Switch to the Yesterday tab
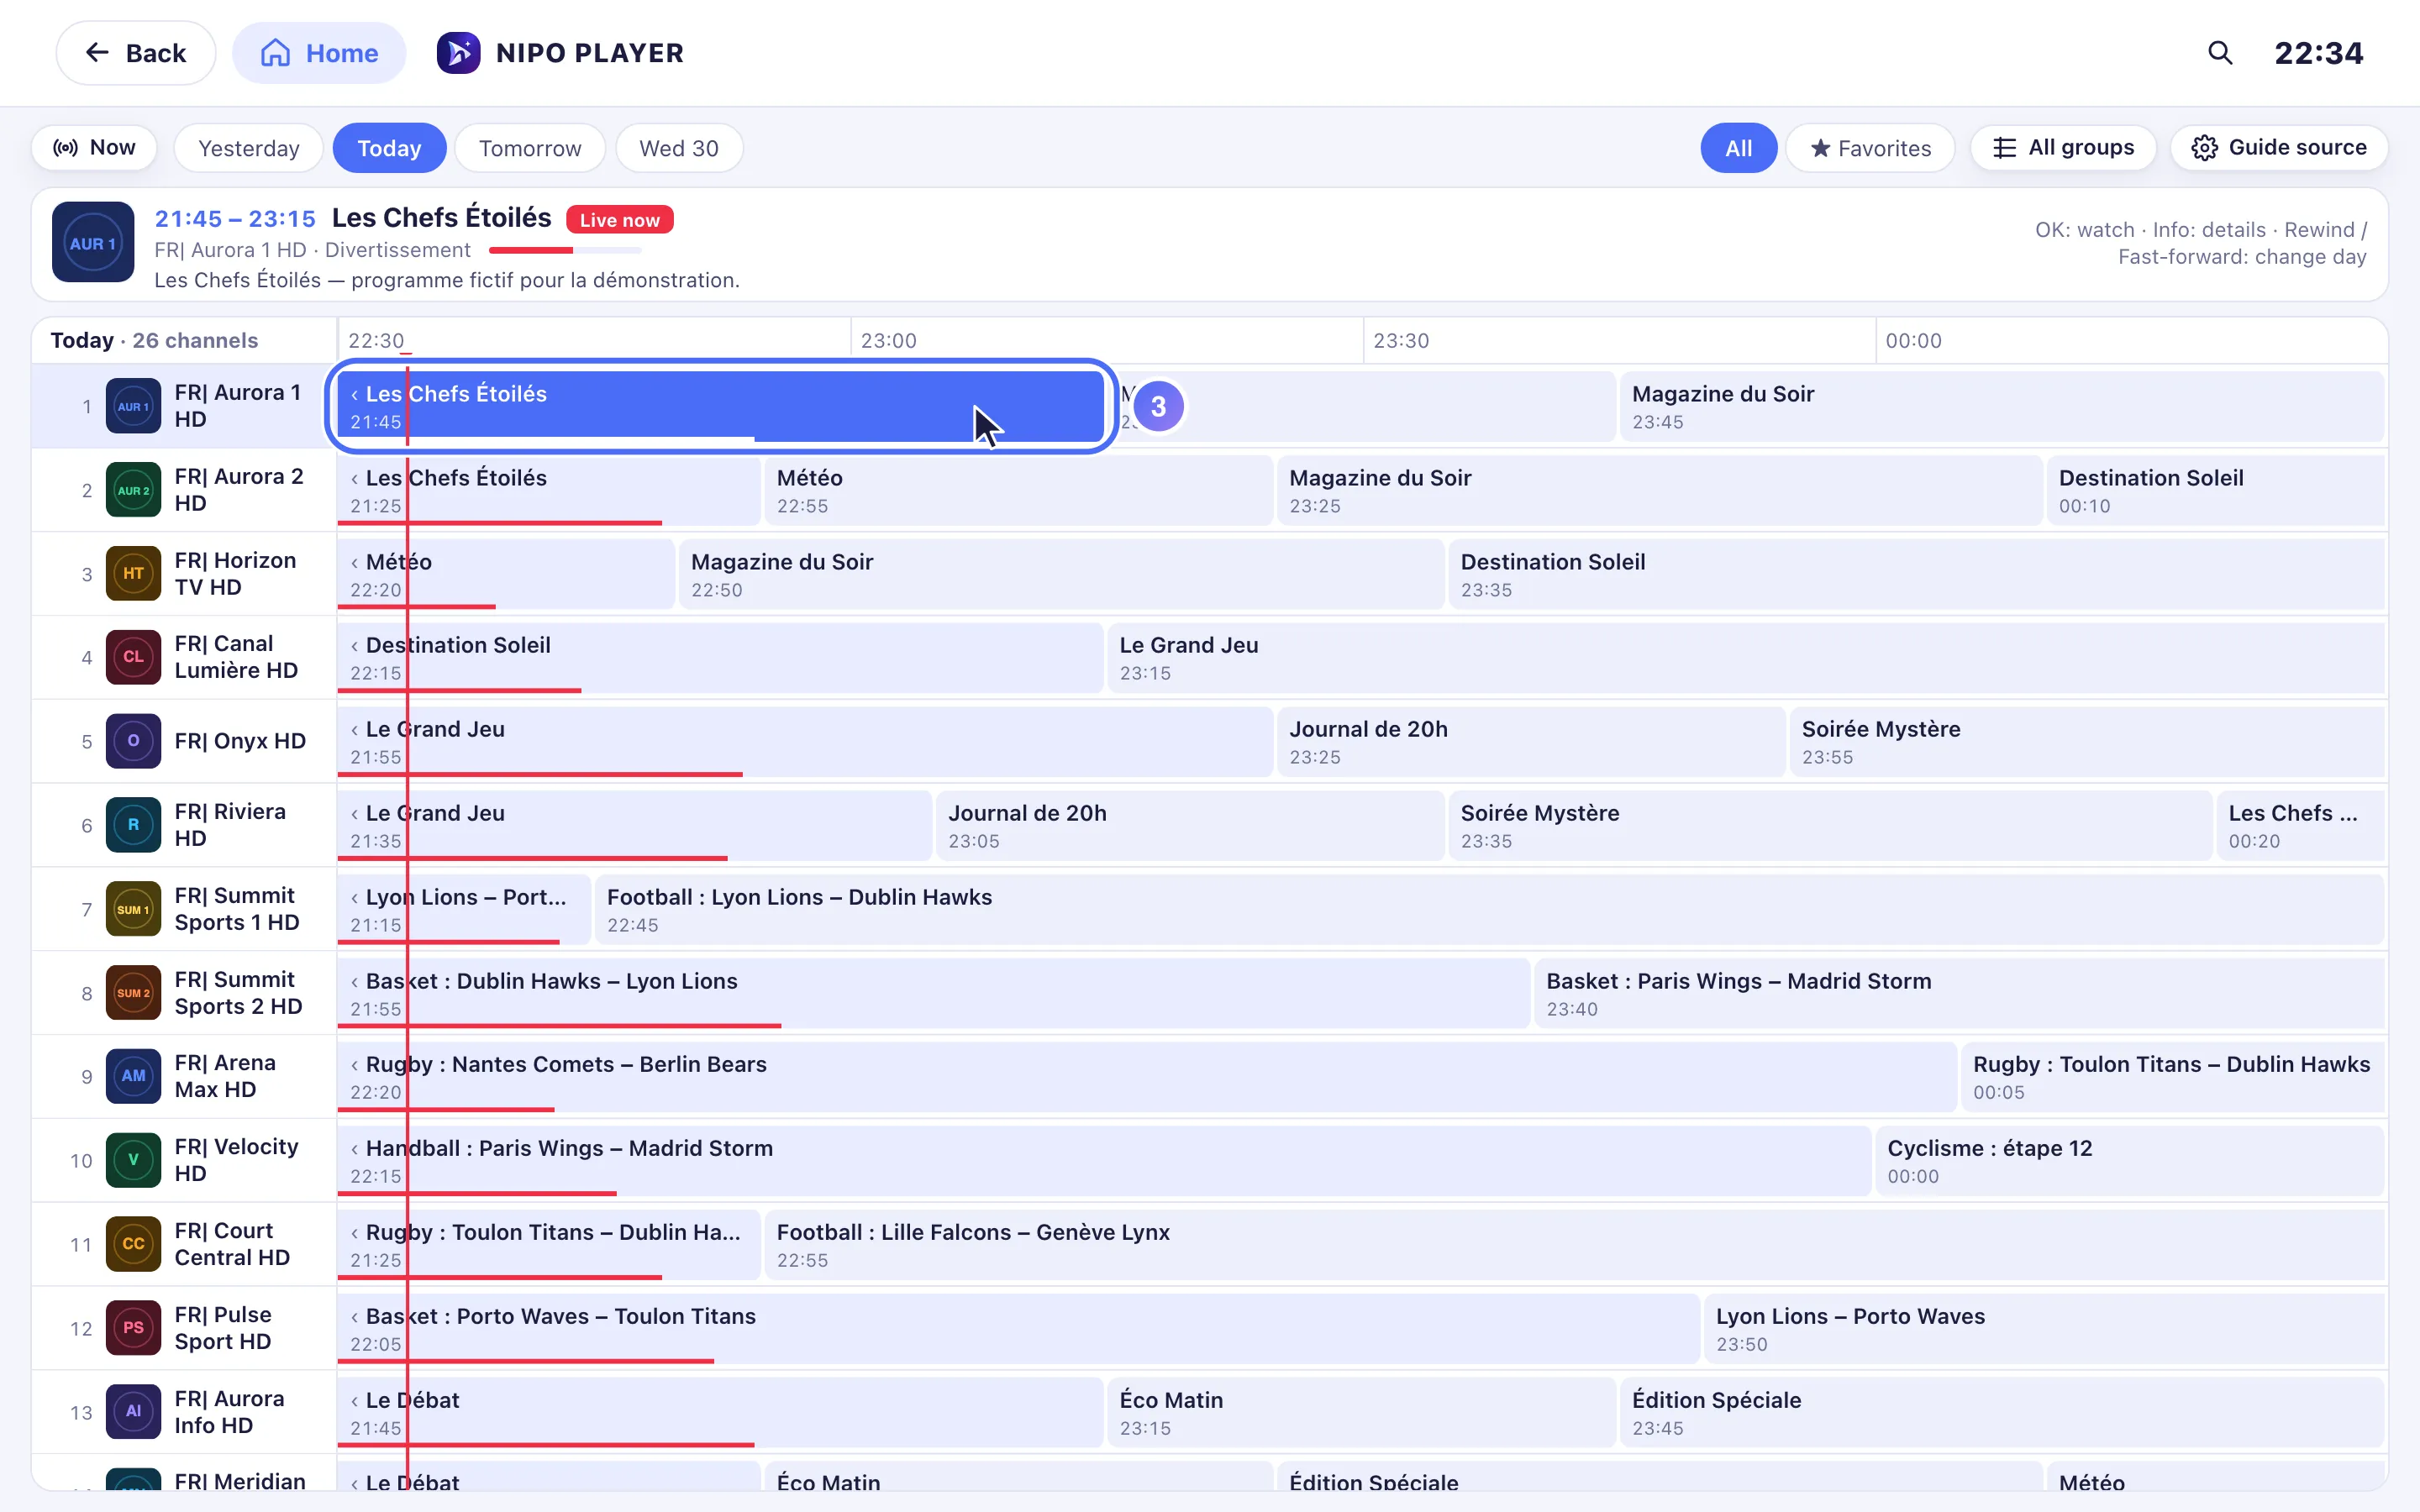 [248, 148]
